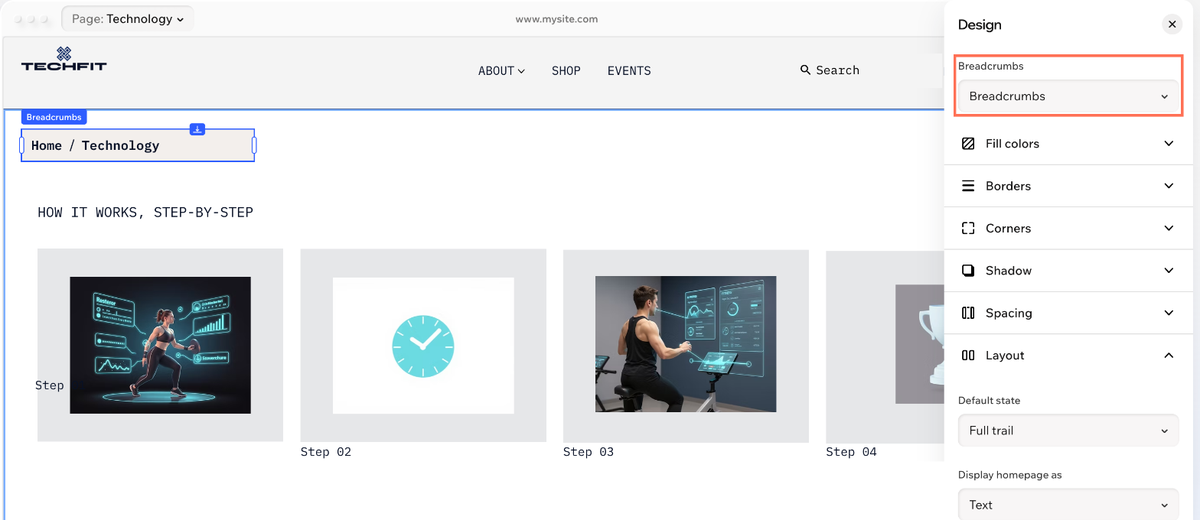The width and height of the screenshot is (1200, 520).
Task: Click the Search field text
Action: [838, 70]
